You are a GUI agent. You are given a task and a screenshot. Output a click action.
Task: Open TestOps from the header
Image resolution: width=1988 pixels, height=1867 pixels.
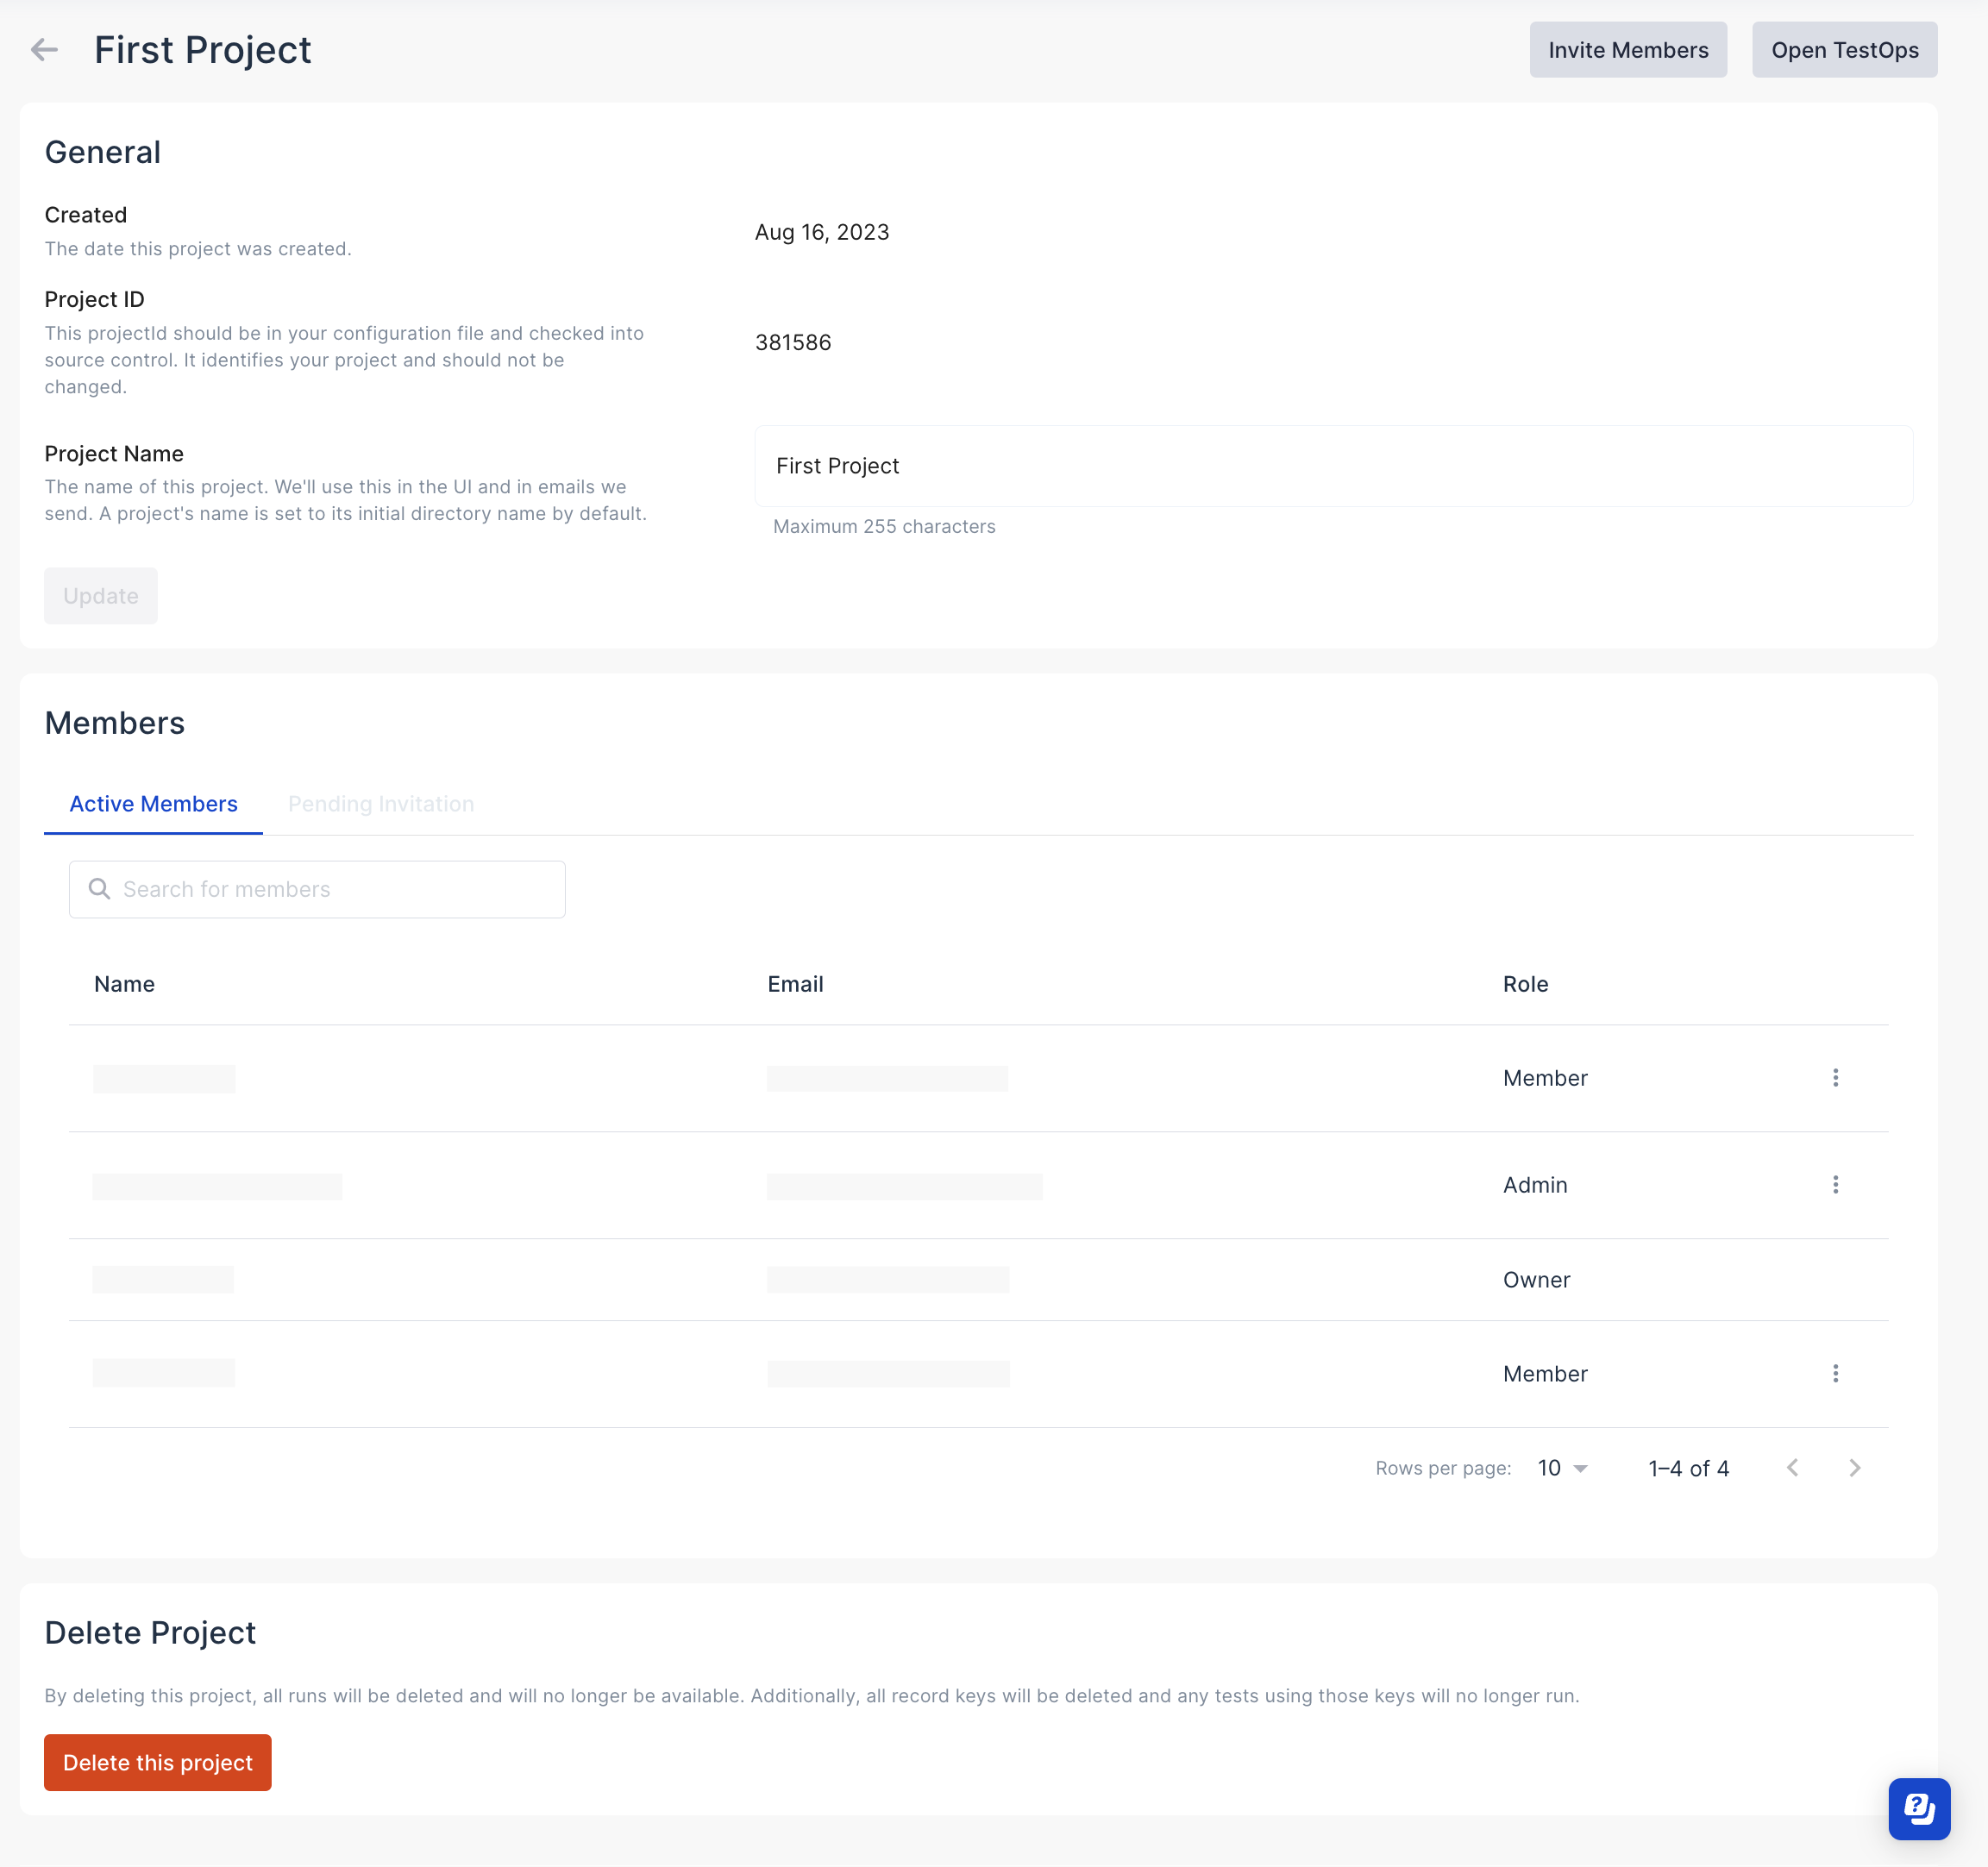pyautogui.click(x=1844, y=49)
